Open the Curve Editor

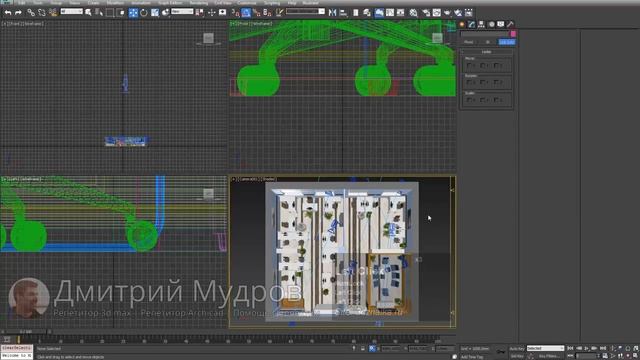(x=390, y=13)
